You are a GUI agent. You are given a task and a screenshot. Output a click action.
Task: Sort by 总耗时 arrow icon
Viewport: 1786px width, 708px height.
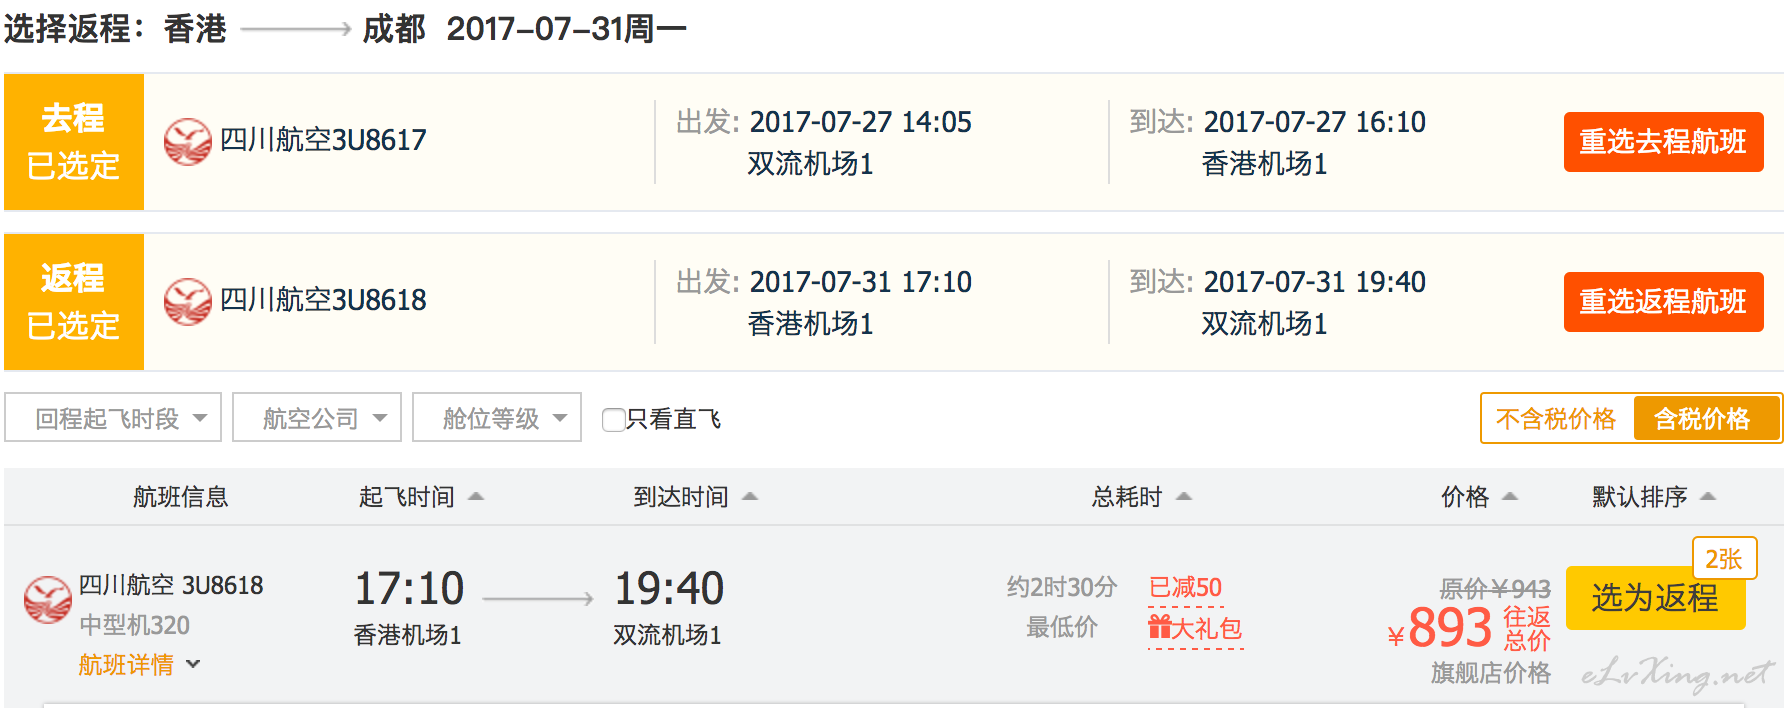(1184, 496)
